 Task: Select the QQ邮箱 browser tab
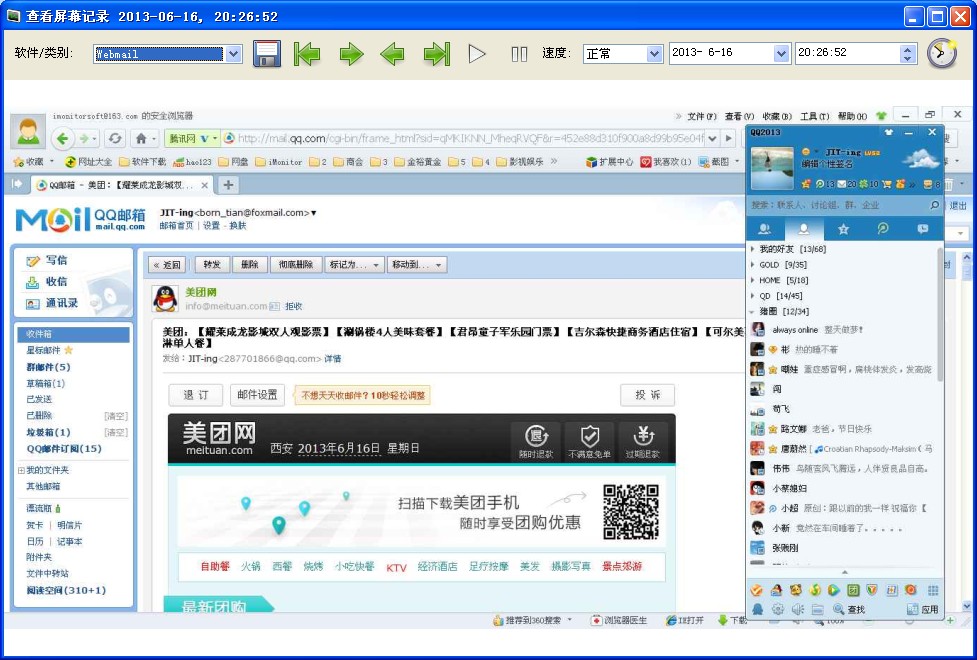[121, 185]
